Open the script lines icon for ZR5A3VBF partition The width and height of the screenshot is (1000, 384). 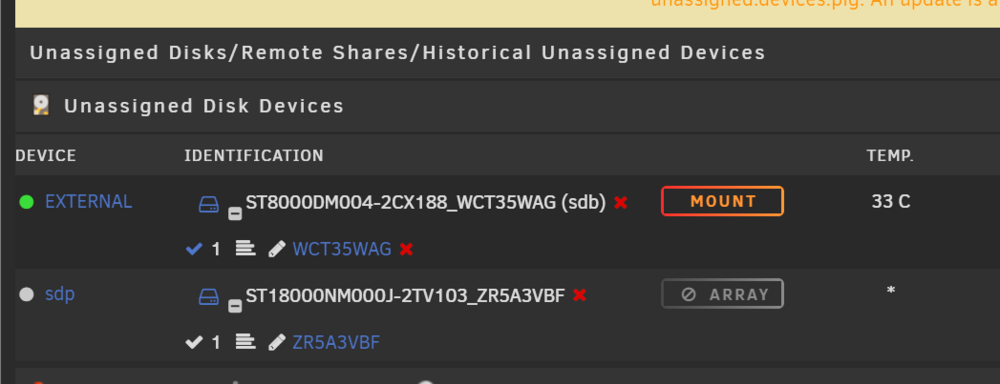(246, 342)
